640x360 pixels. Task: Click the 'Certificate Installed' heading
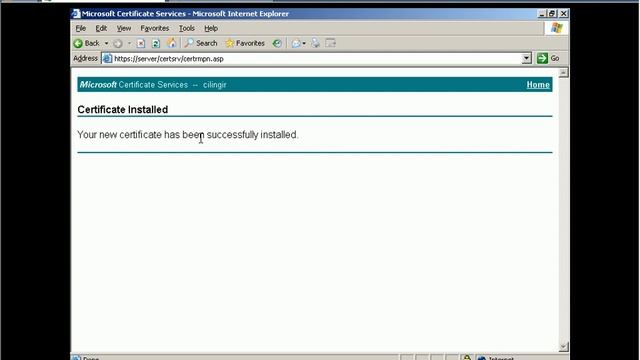coord(122,110)
